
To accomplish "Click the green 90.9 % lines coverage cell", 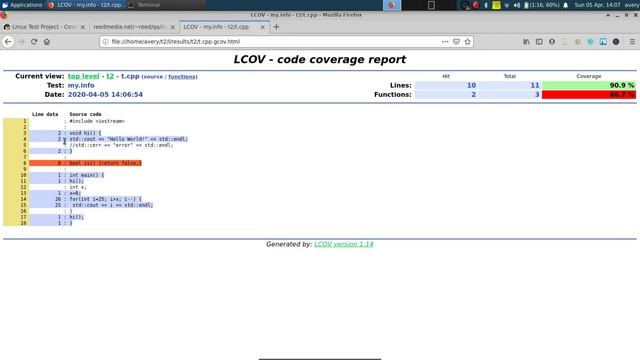I will 589,85.
